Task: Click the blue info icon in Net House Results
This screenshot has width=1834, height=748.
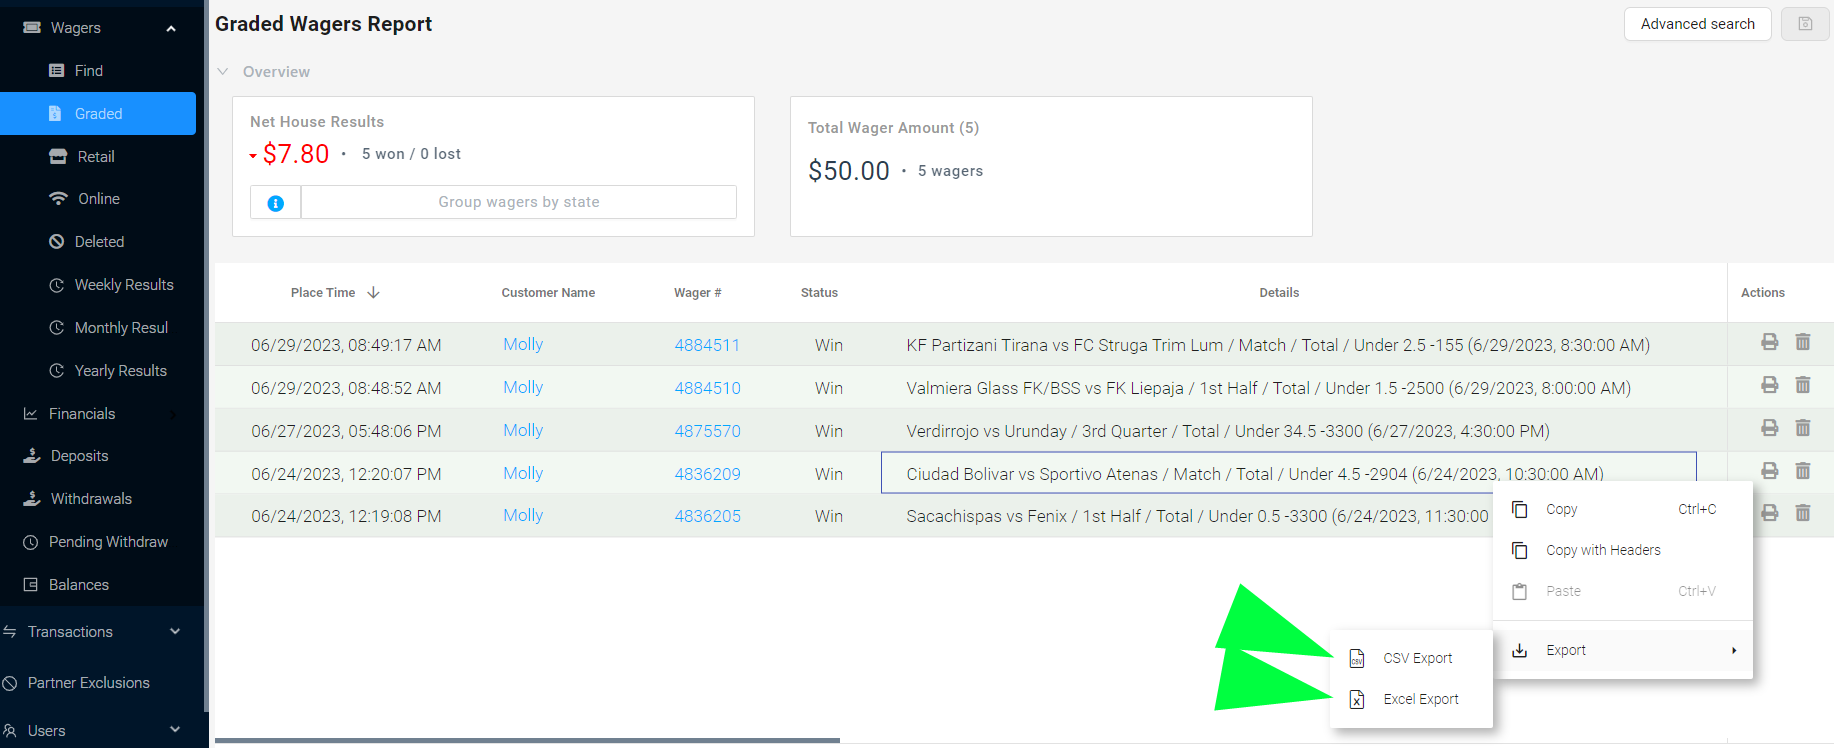Action: (276, 203)
